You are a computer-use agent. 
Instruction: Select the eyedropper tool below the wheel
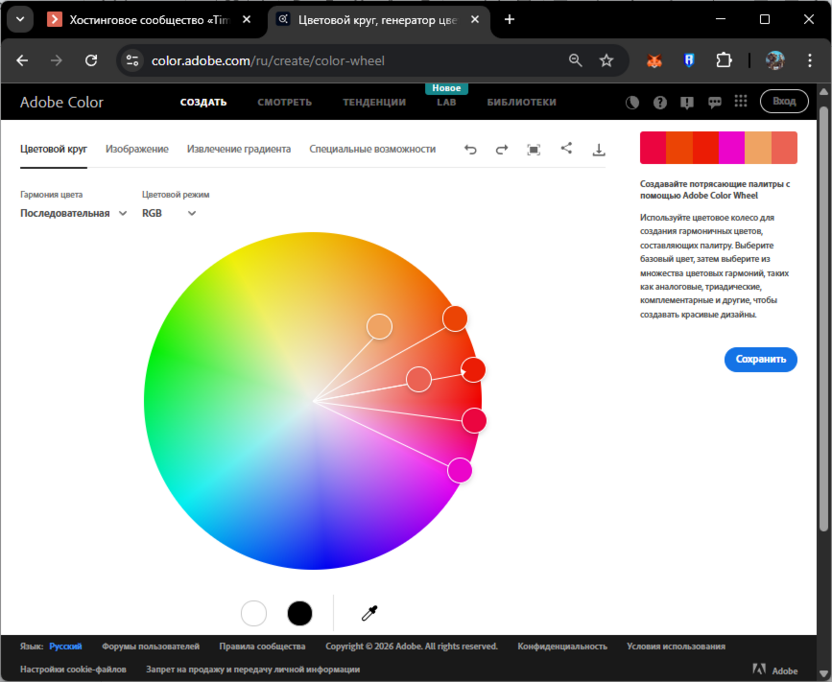point(369,613)
